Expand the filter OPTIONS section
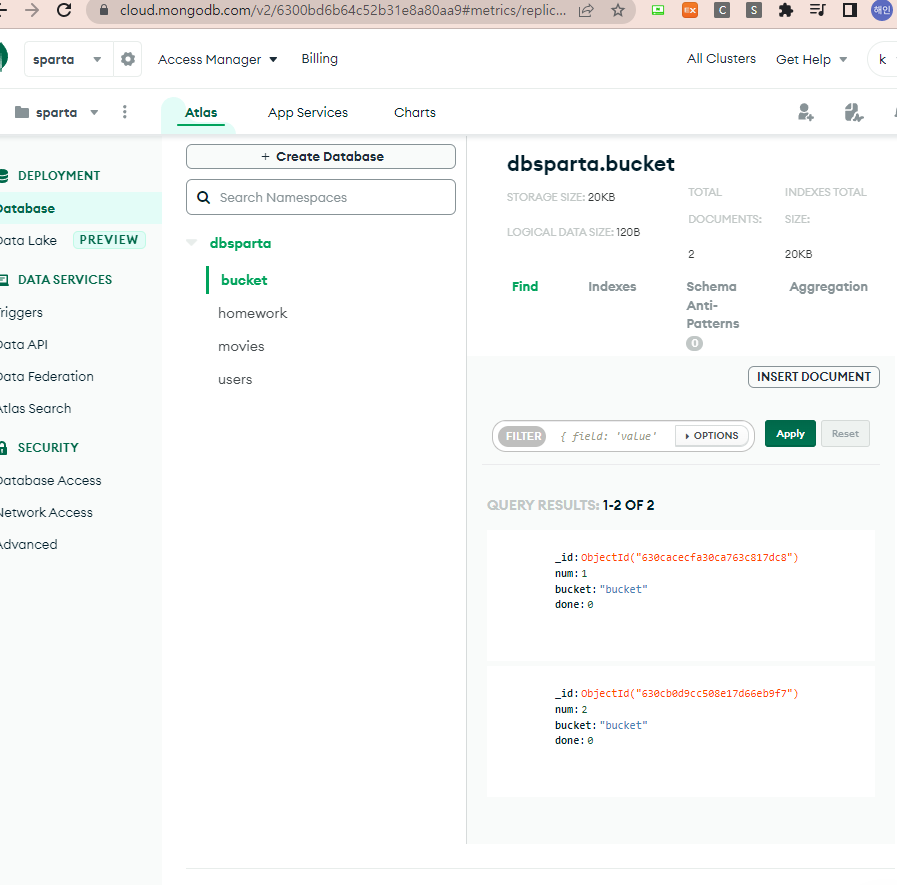Viewport: 897px width, 885px height. pyautogui.click(x=712, y=436)
